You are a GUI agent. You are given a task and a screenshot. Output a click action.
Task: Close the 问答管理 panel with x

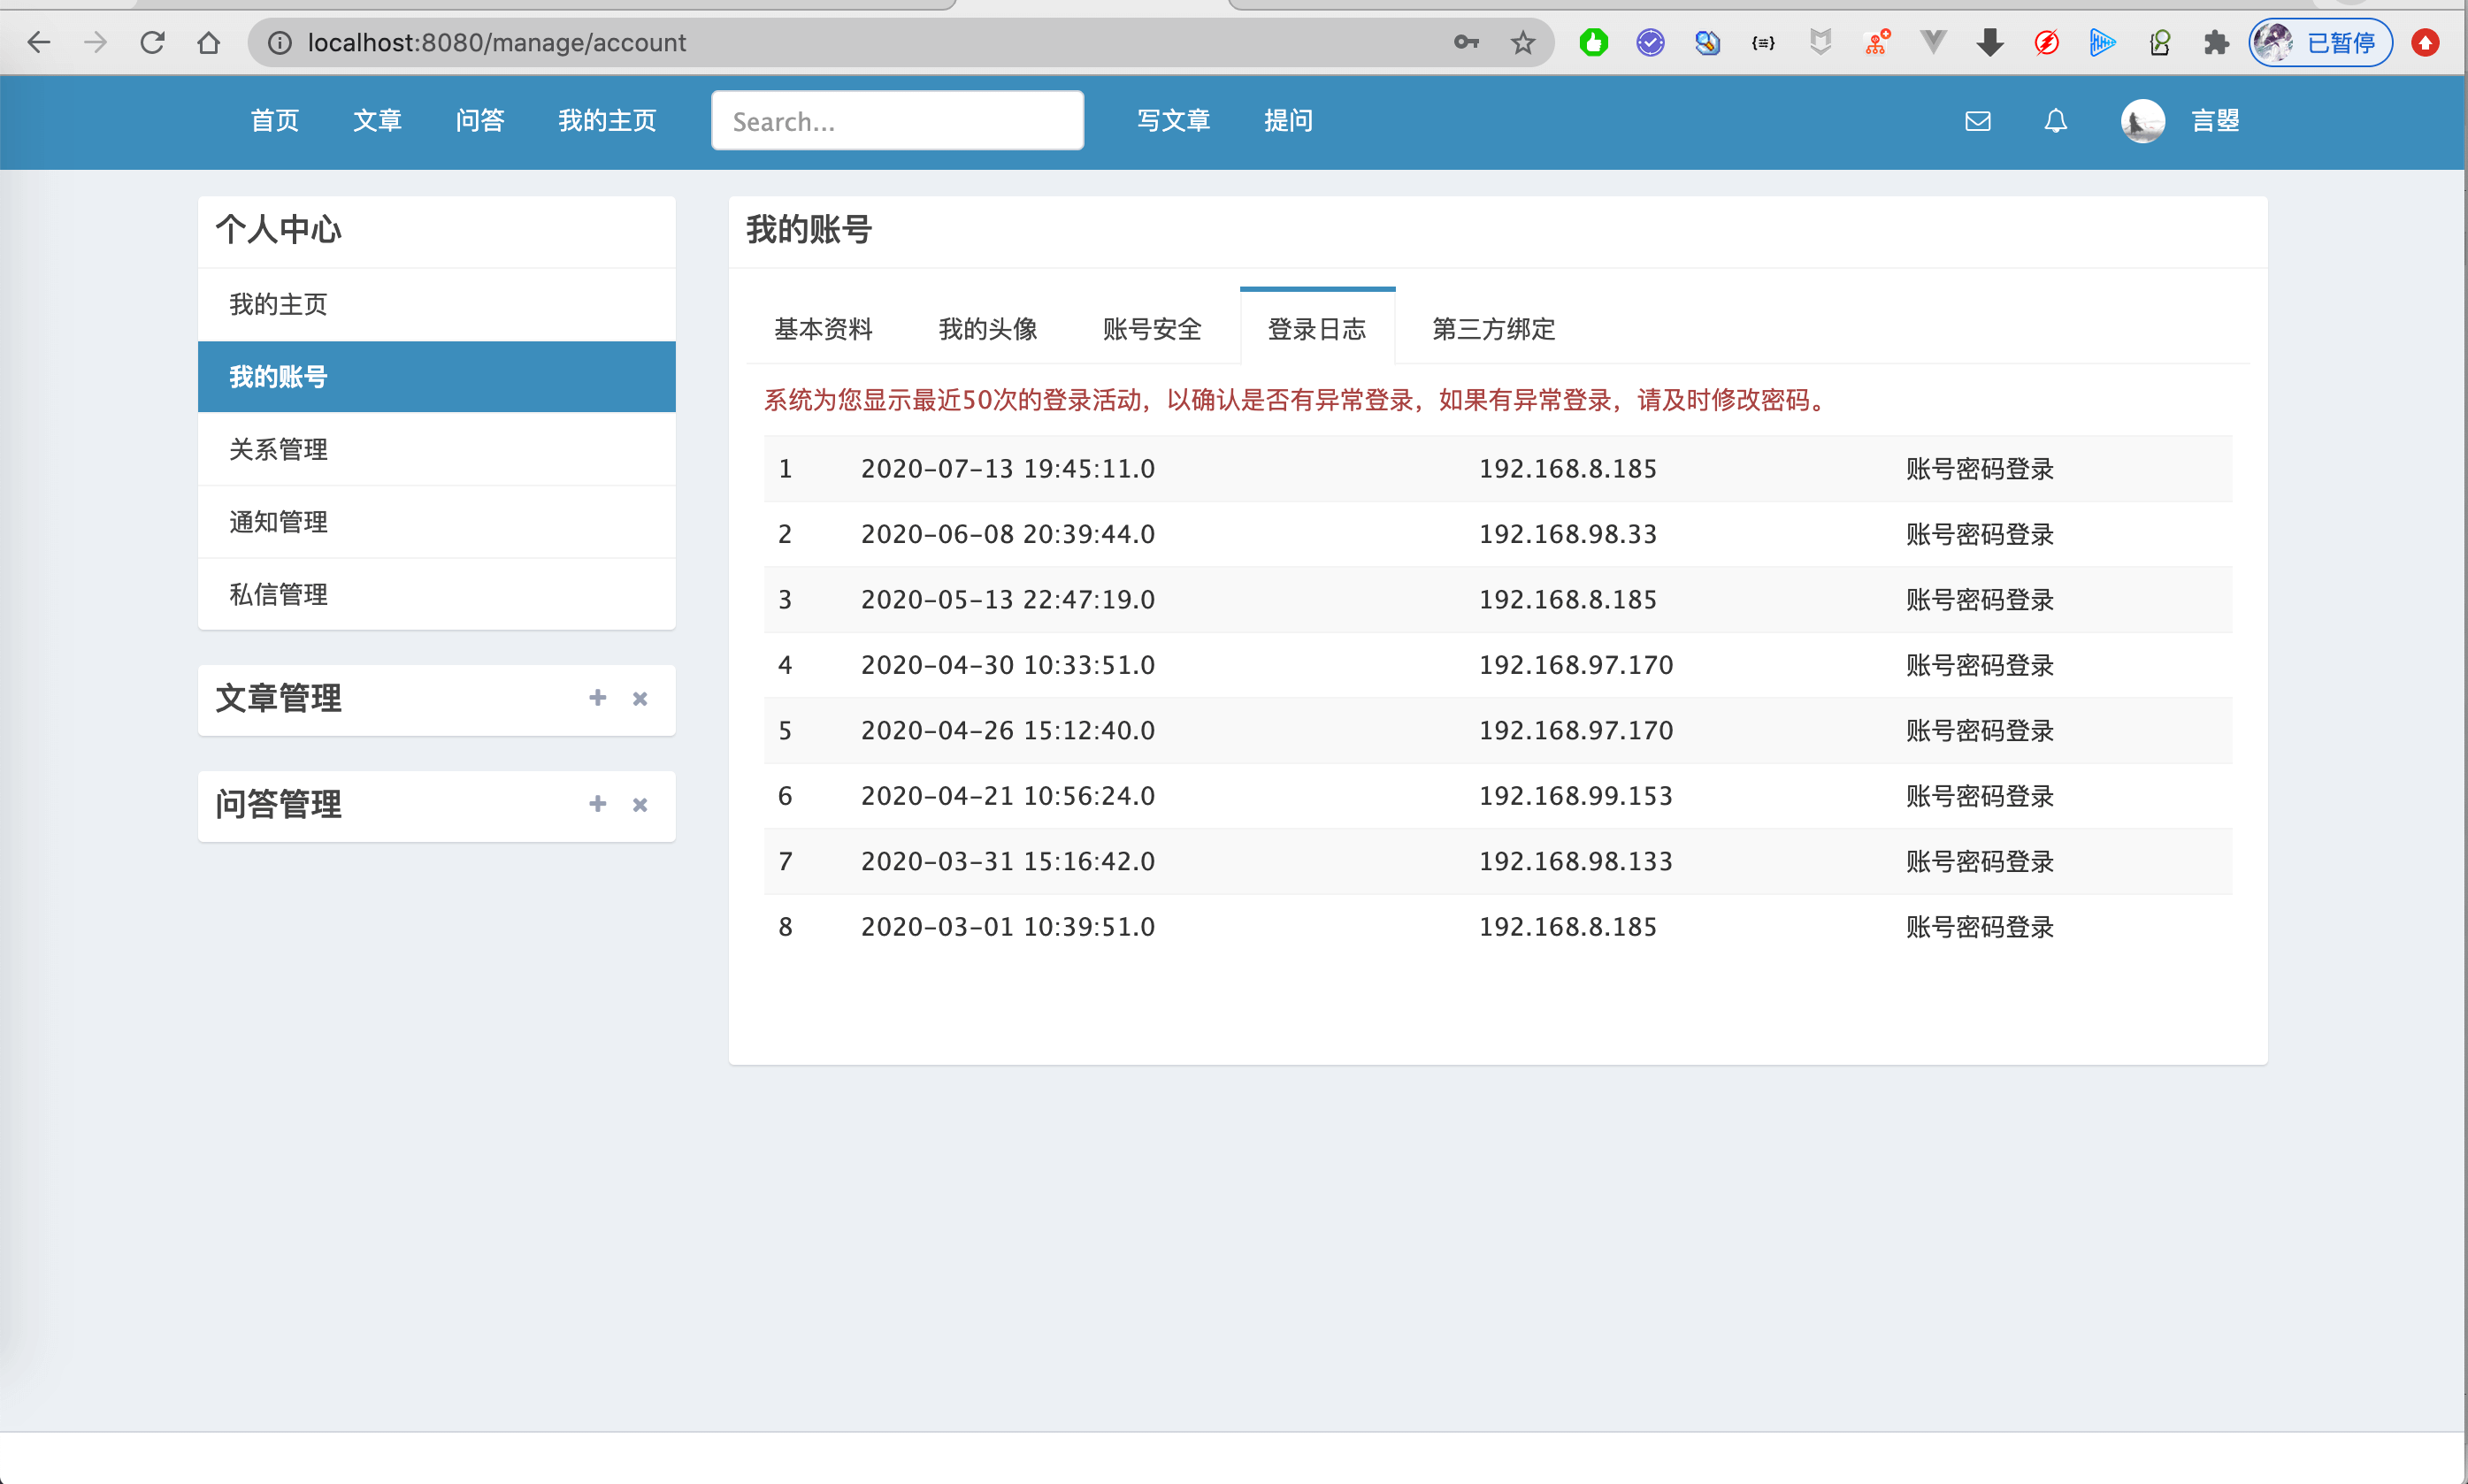pos(640,805)
